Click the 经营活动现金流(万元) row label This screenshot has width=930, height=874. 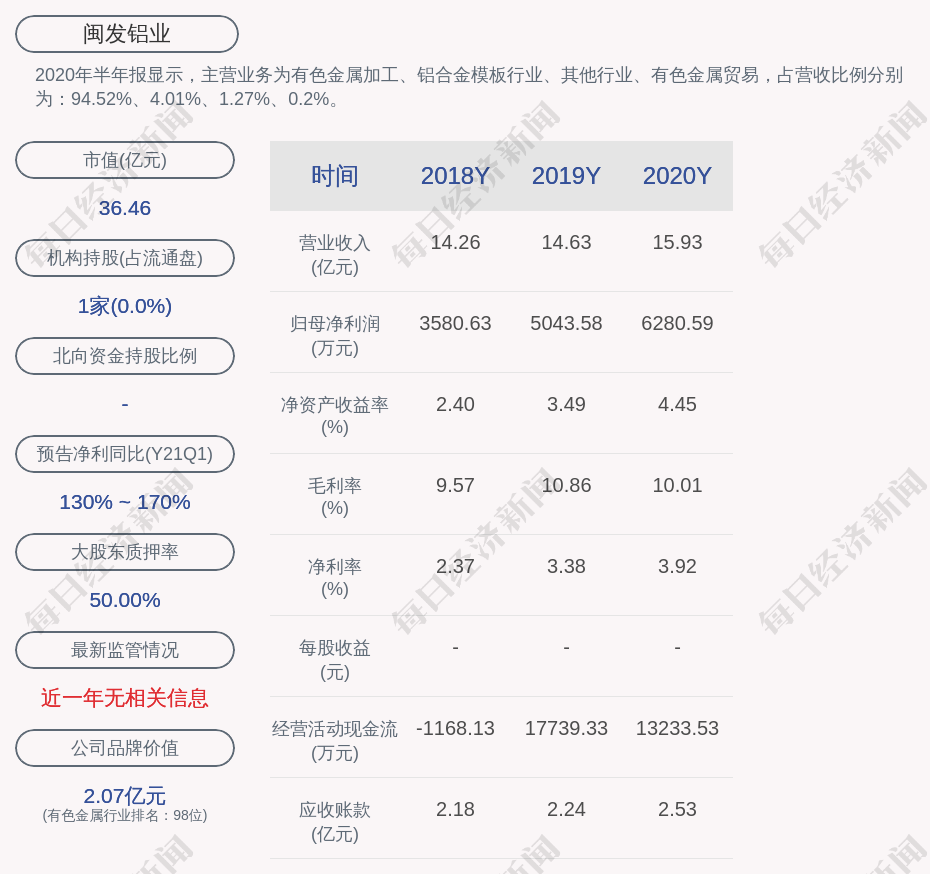tap(335, 741)
